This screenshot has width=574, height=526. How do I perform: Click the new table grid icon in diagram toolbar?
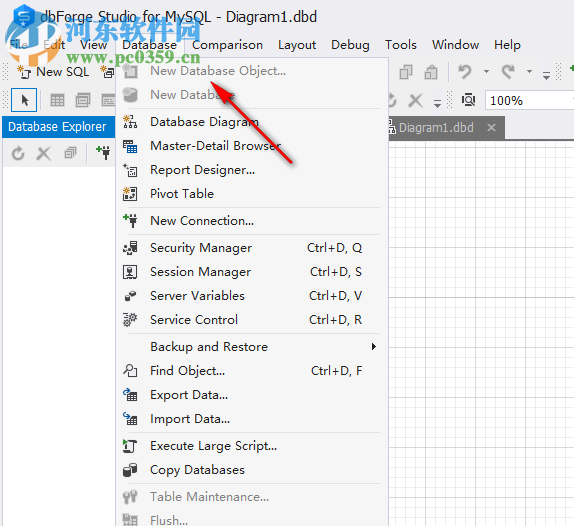[57, 100]
